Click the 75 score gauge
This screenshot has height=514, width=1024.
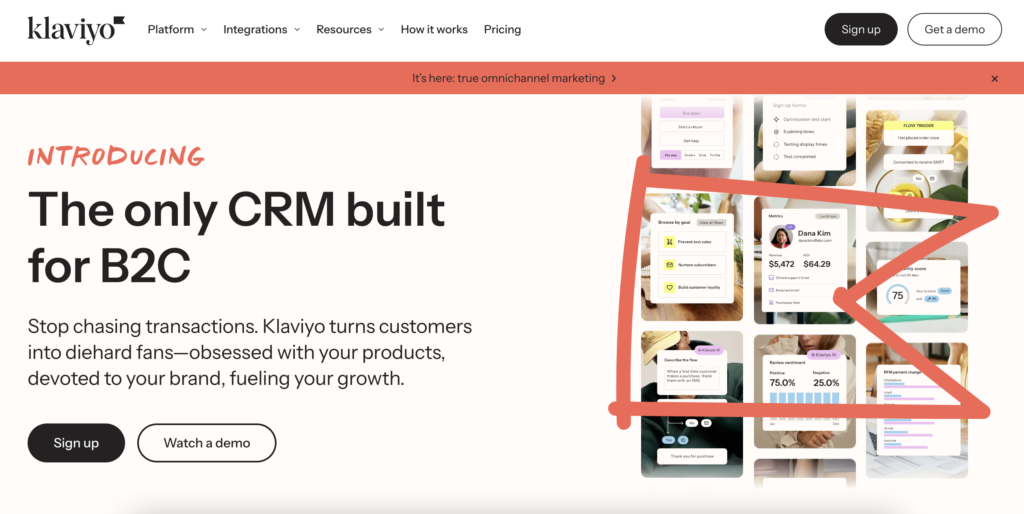(x=897, y=295)
